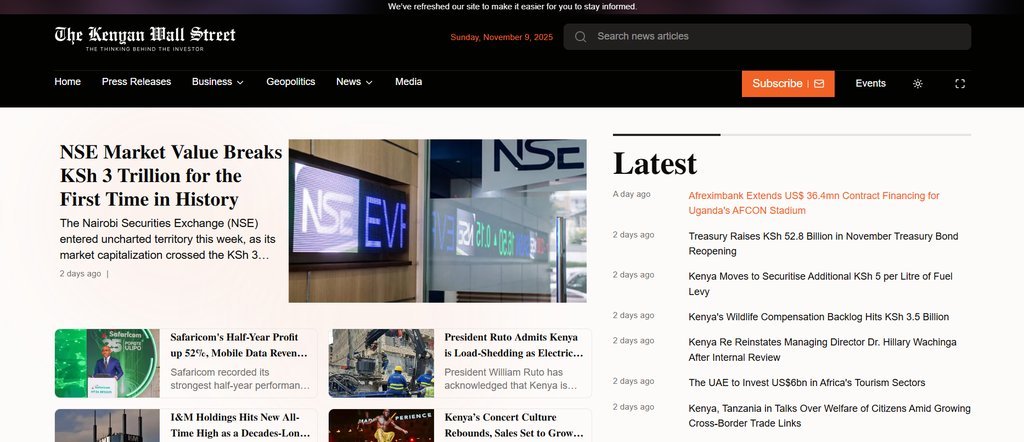
Task: Open the Events link
Action: [871, 84]
